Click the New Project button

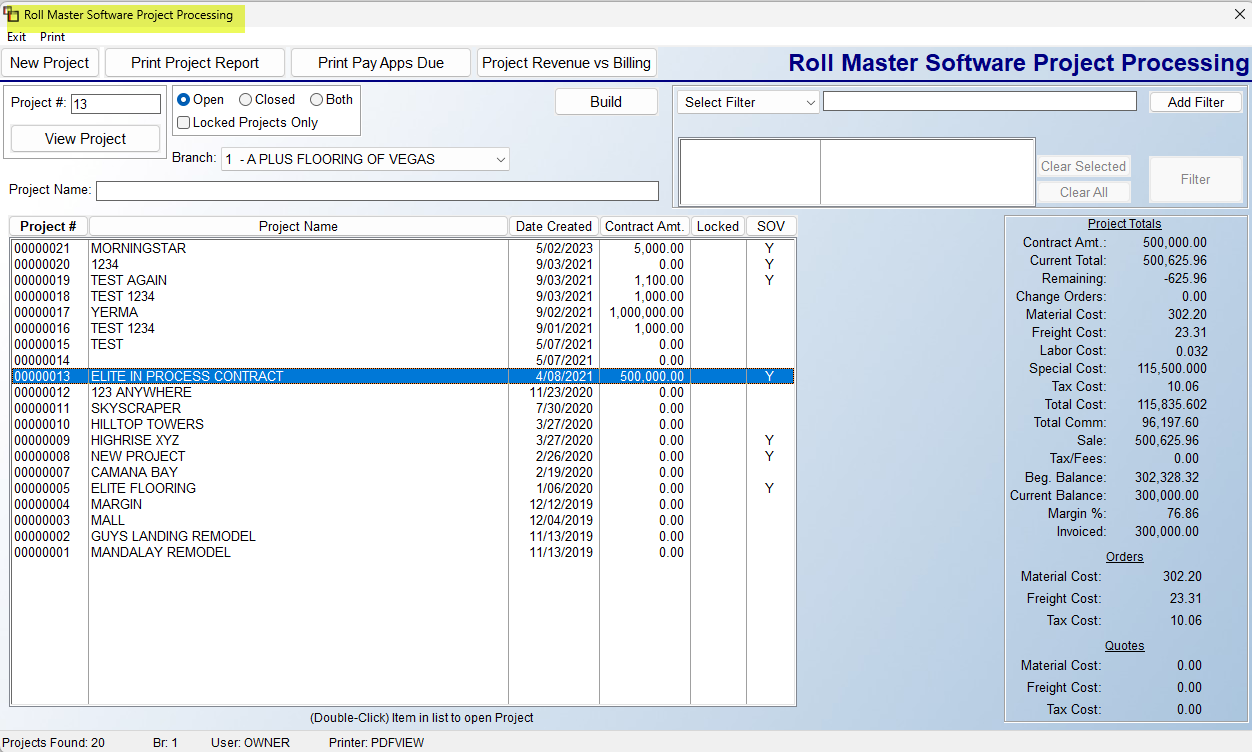coord(50,62)
